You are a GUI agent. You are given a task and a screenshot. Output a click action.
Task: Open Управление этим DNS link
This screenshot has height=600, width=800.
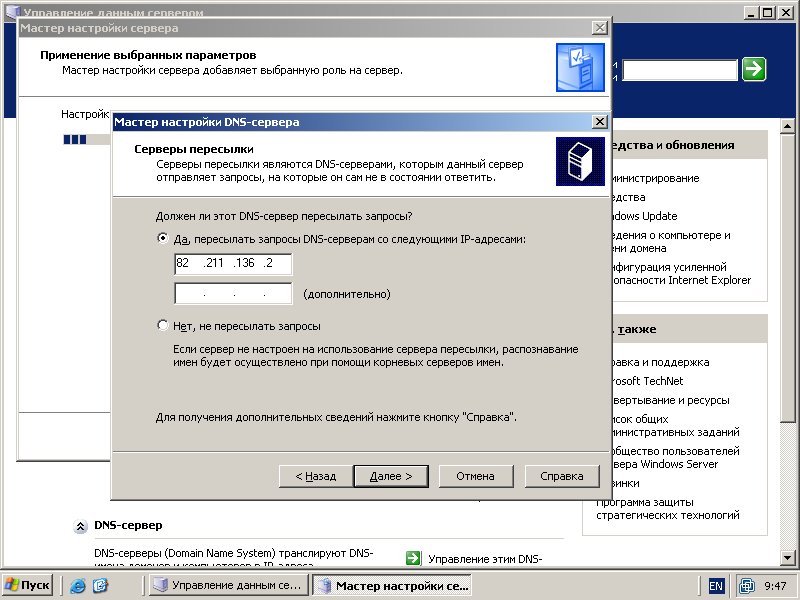click(x=485, y=559)
